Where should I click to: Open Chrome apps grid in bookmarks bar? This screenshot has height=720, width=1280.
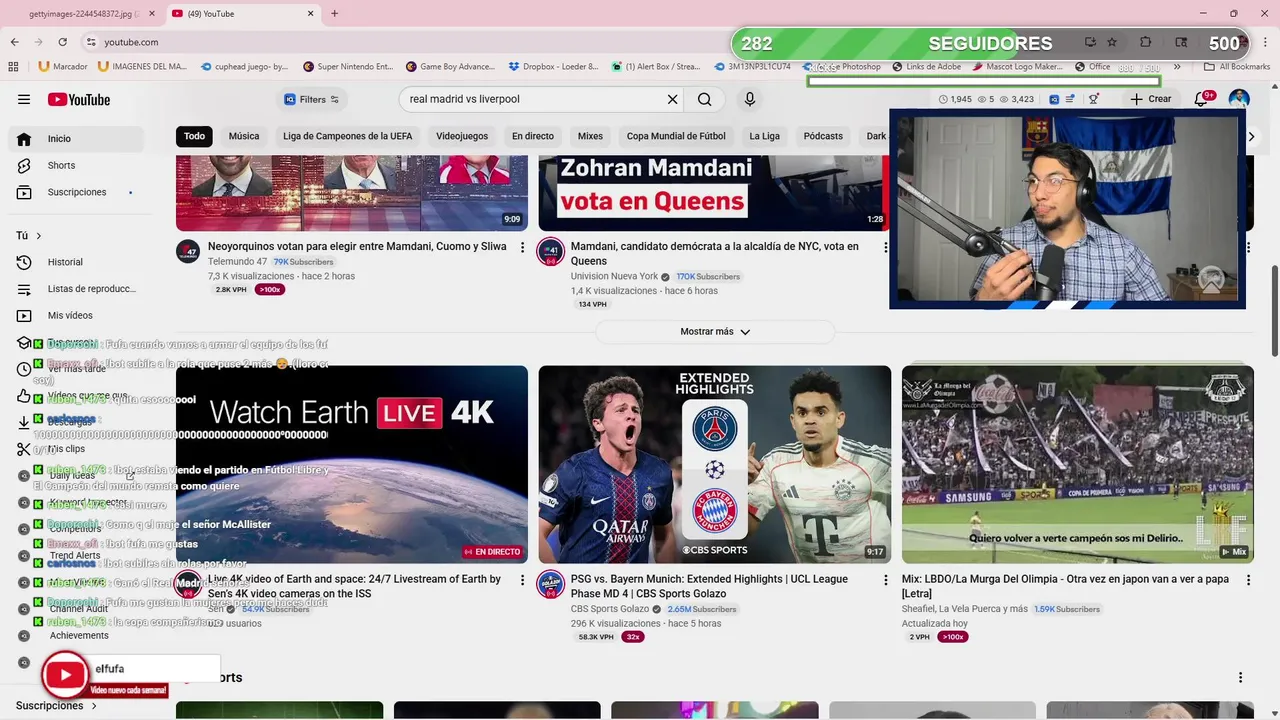tap(14, 67)
